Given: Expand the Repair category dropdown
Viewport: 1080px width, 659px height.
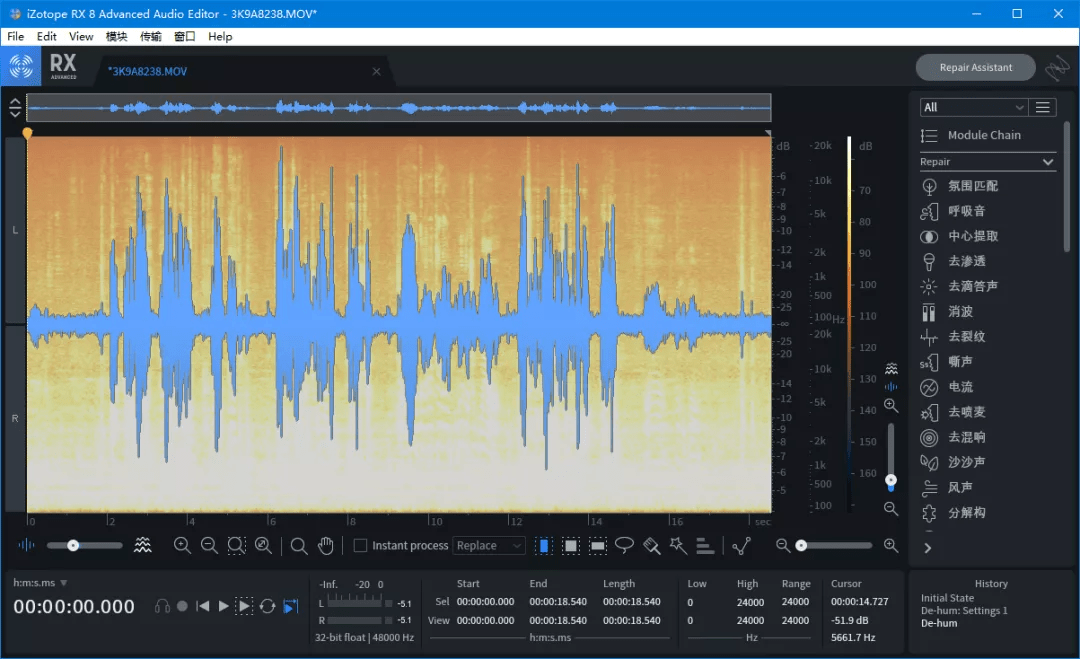Looking at the screenshot, I should tap(987, 162).
